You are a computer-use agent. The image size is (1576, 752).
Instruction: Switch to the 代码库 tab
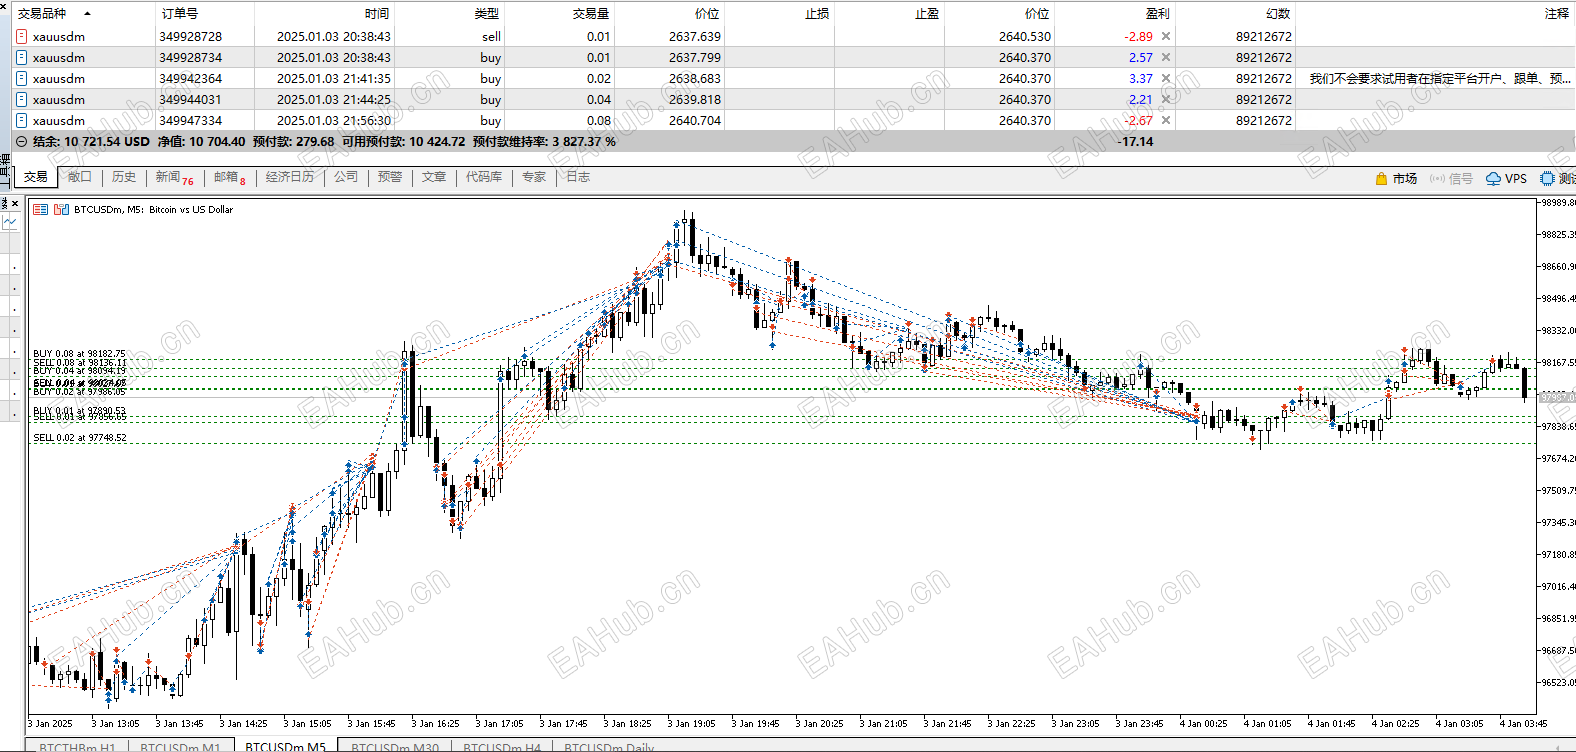[484, 177]
